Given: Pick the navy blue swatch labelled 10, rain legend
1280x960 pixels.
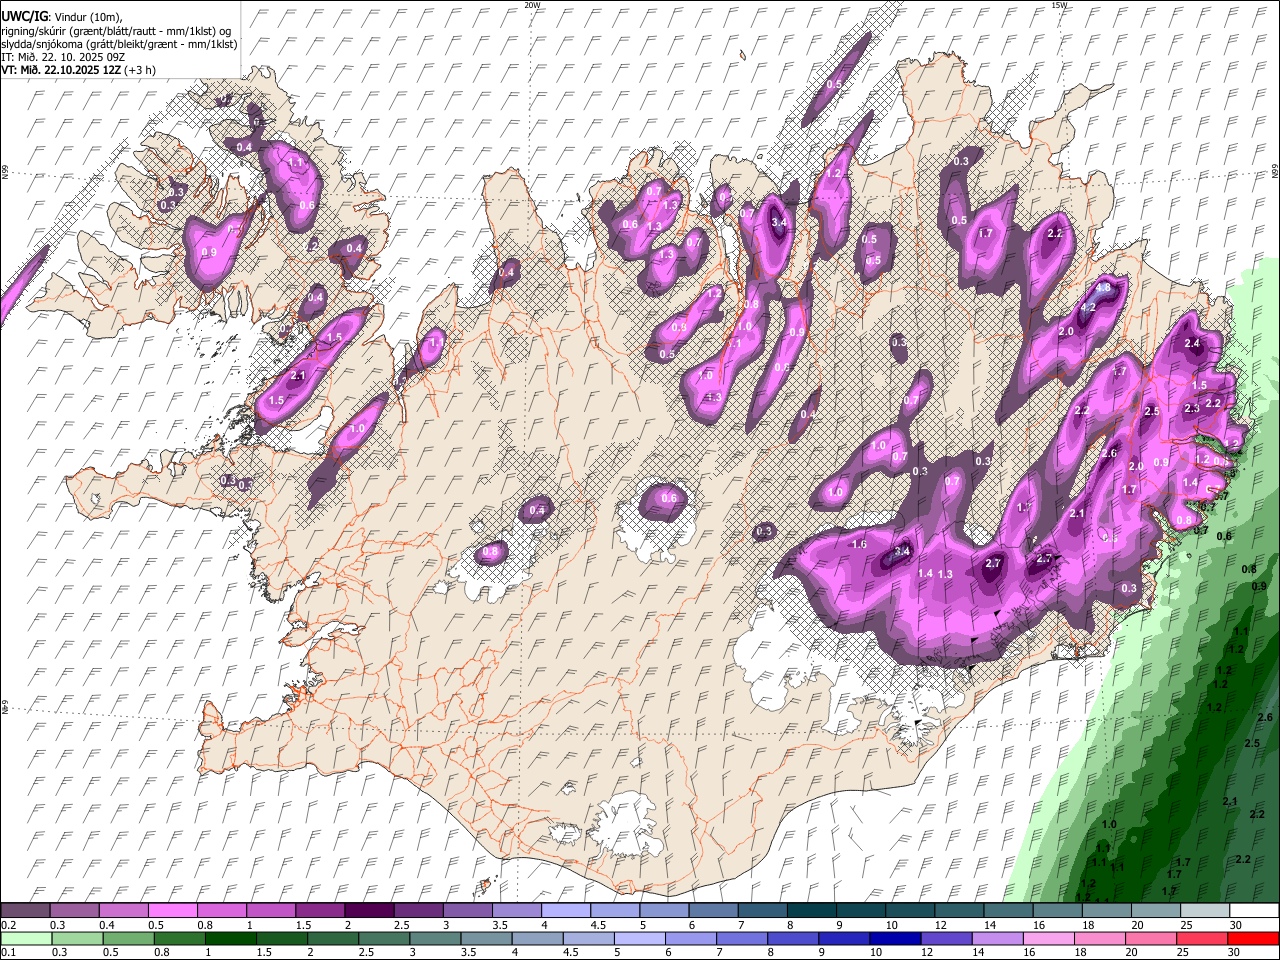Looking at the screenshot, I should coord(895,938).
